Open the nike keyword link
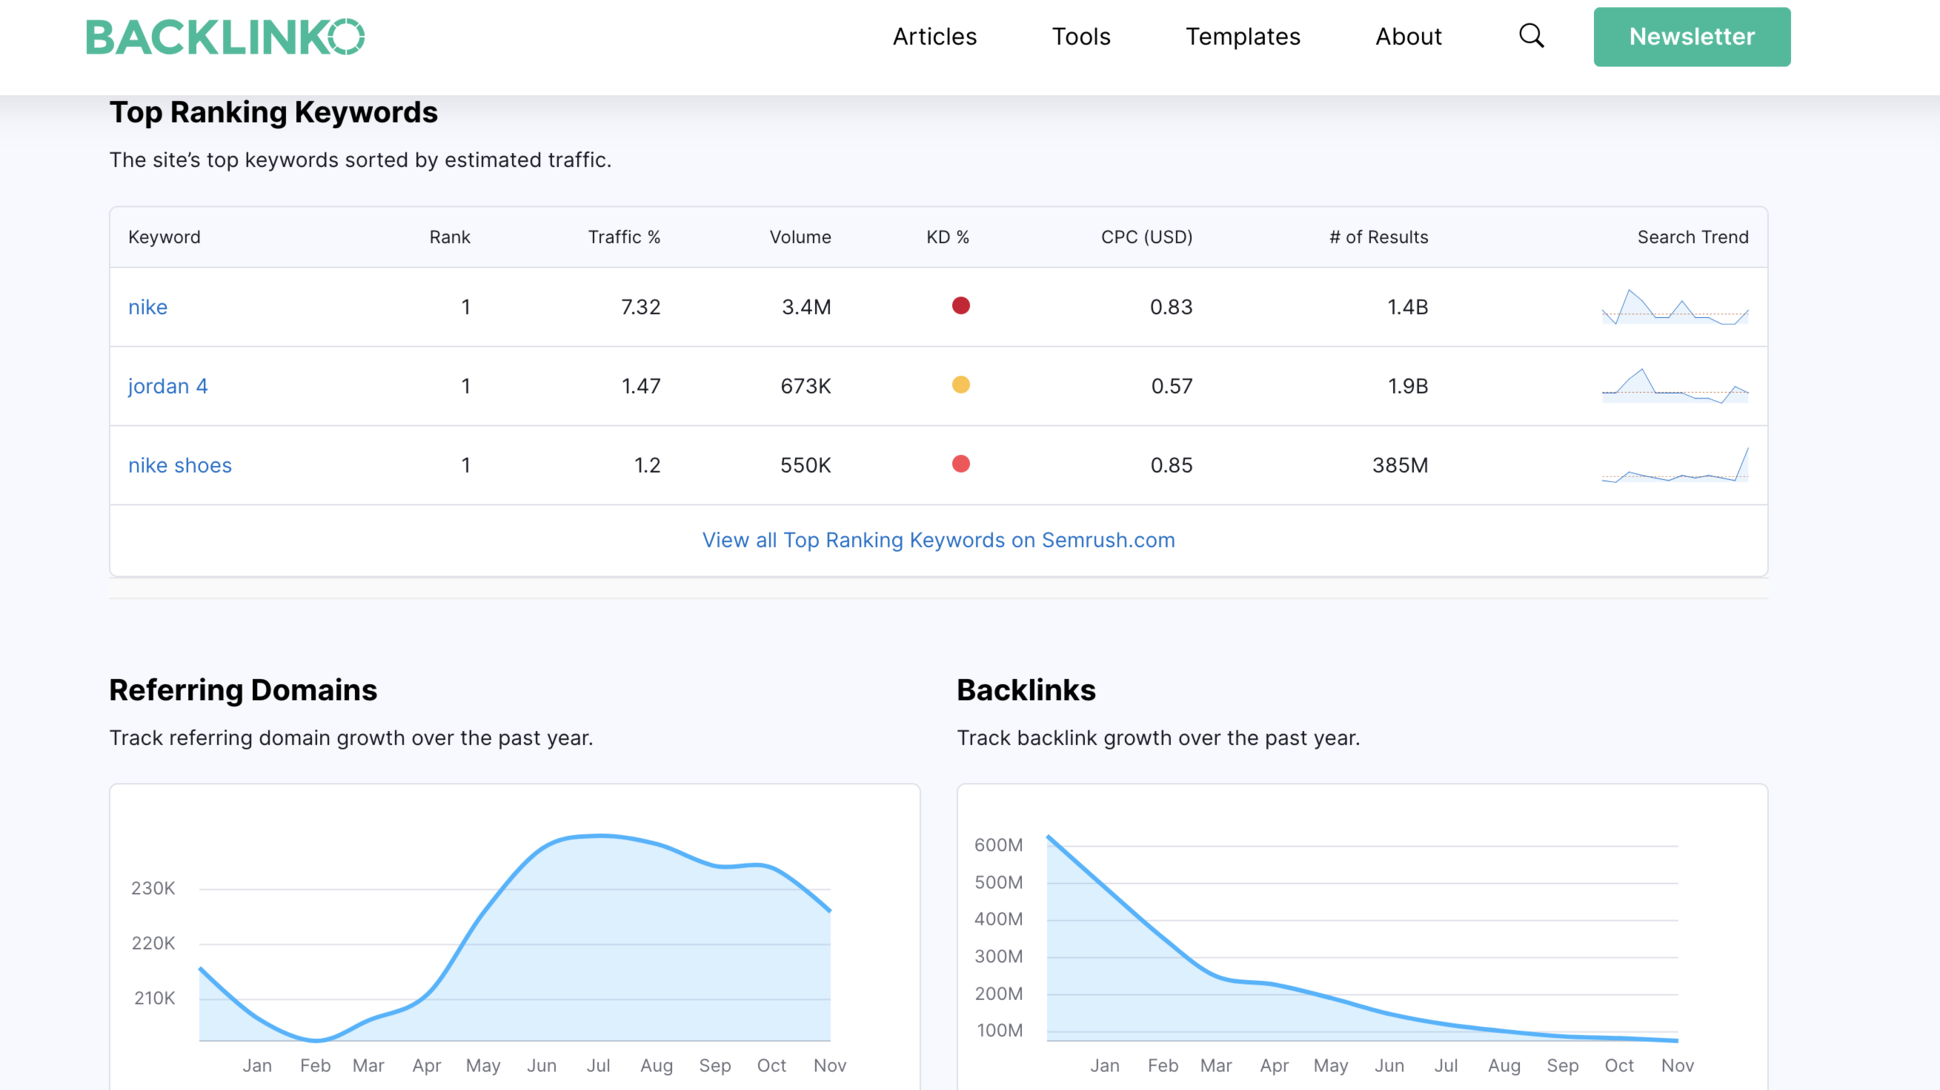 (x=147, y=307)
